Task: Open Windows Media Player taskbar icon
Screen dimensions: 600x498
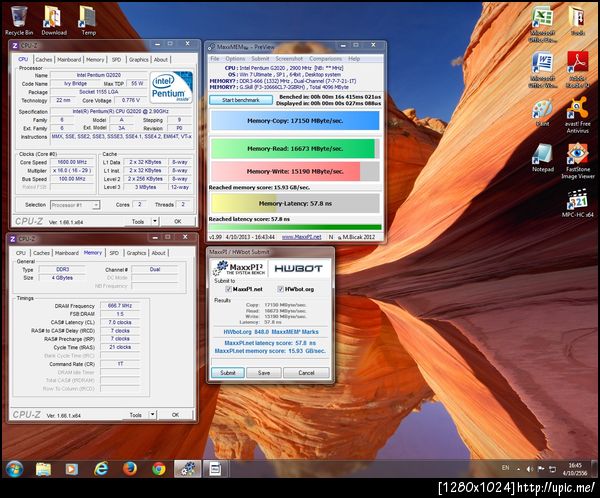Action: (x=72, y=469)
